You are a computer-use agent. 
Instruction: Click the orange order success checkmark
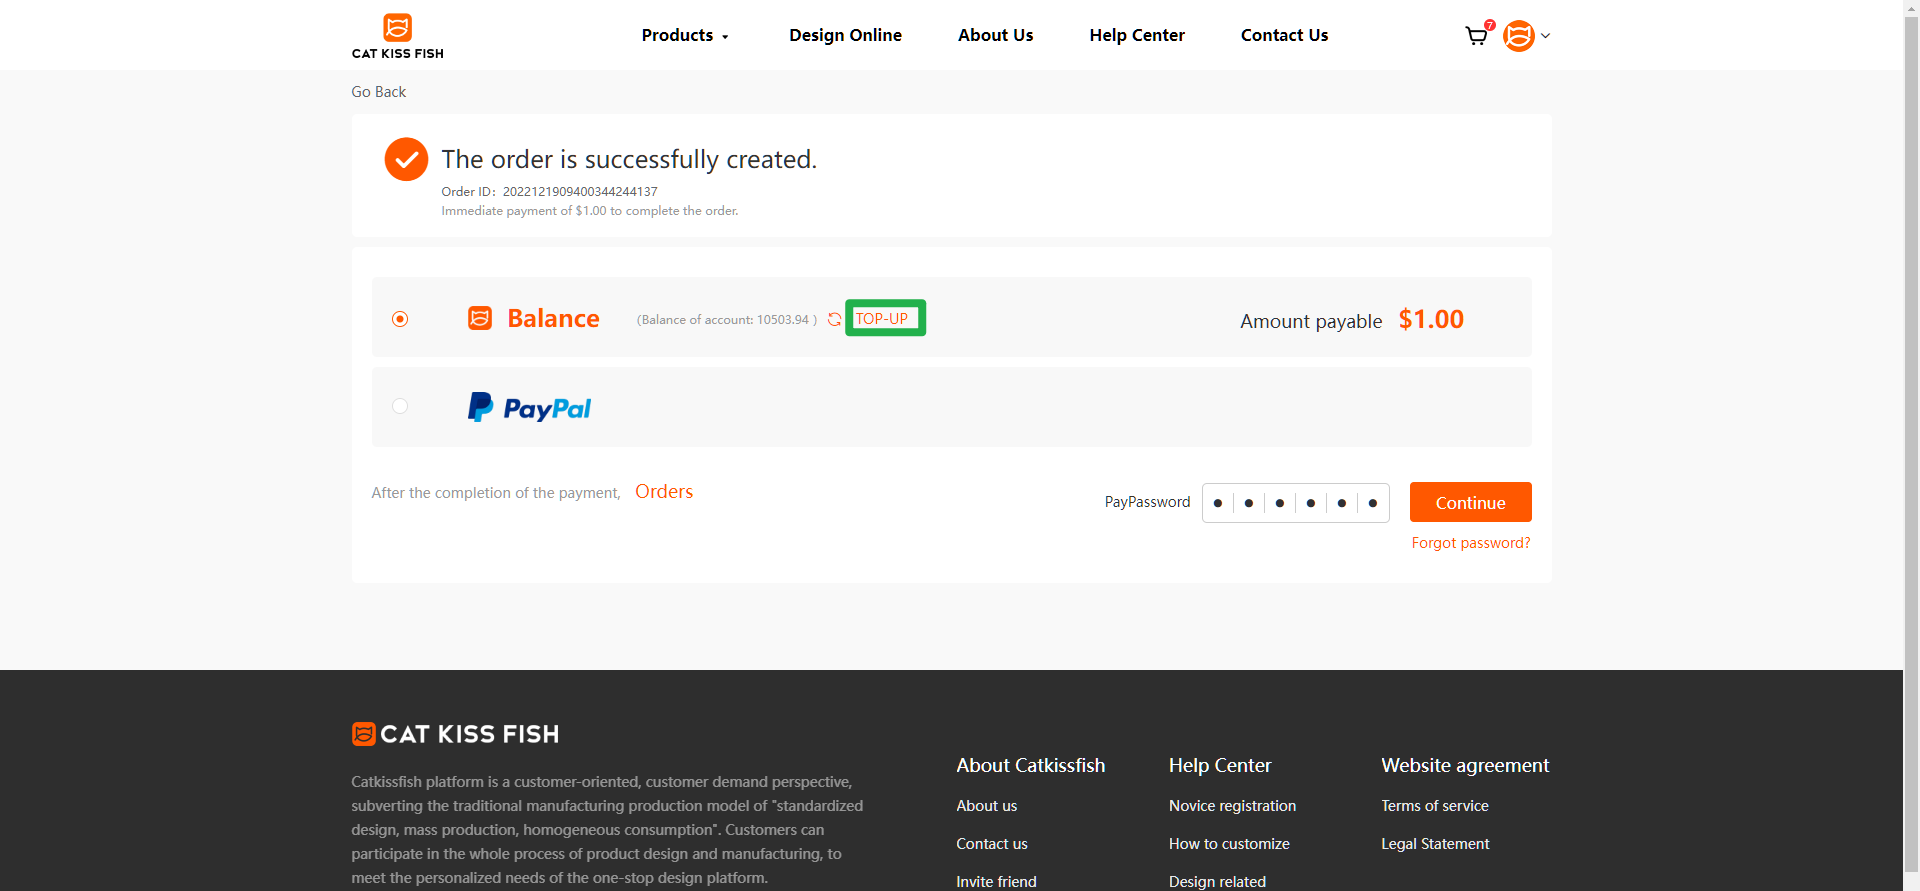click(406, 159)
